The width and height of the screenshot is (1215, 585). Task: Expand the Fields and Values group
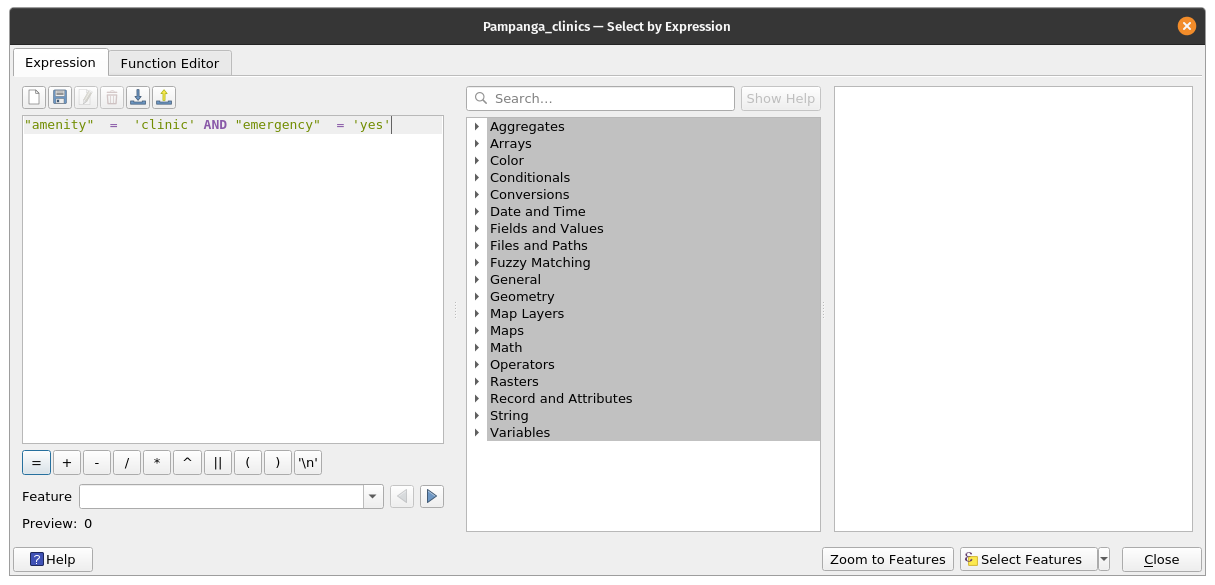pyautogui.click(x=477, y=229)
